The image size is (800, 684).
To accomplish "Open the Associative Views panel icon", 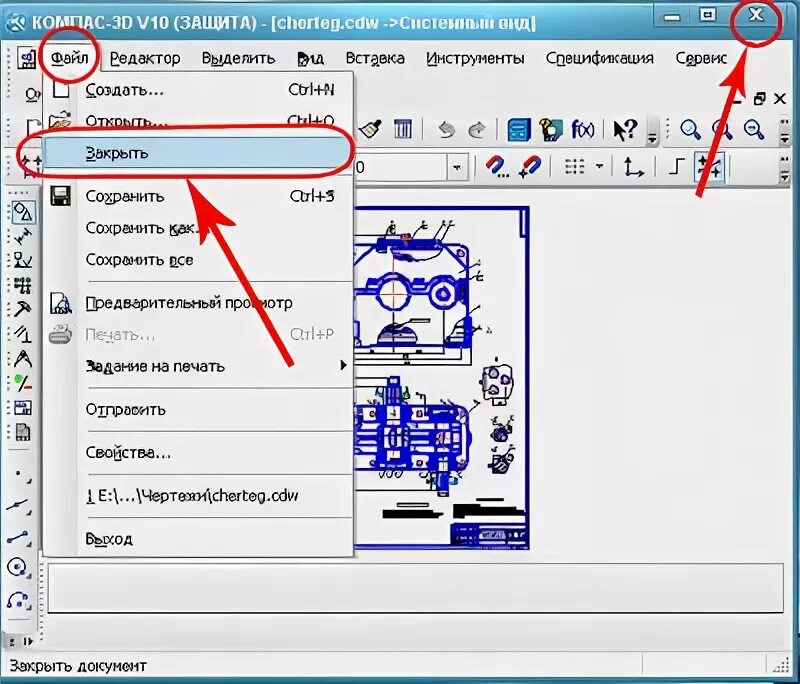I will pyautogui.click(x=23, y=408).
